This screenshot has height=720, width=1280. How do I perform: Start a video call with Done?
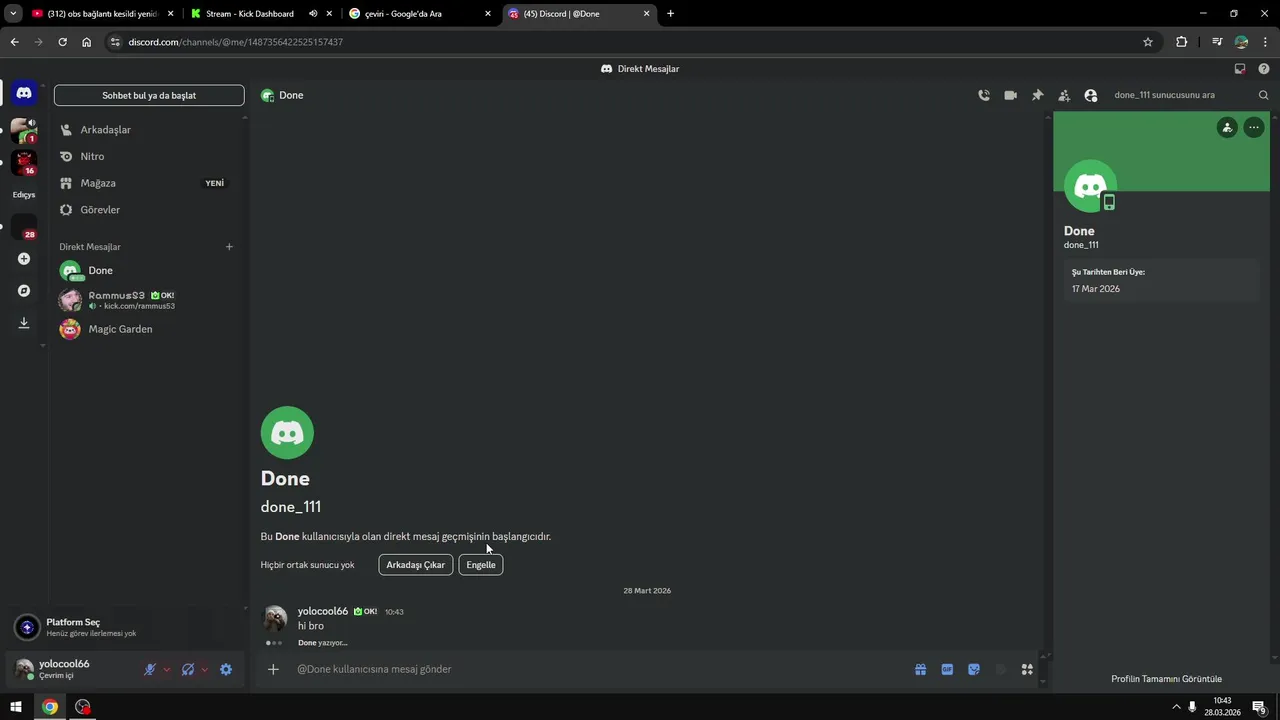pos(1011,95)
